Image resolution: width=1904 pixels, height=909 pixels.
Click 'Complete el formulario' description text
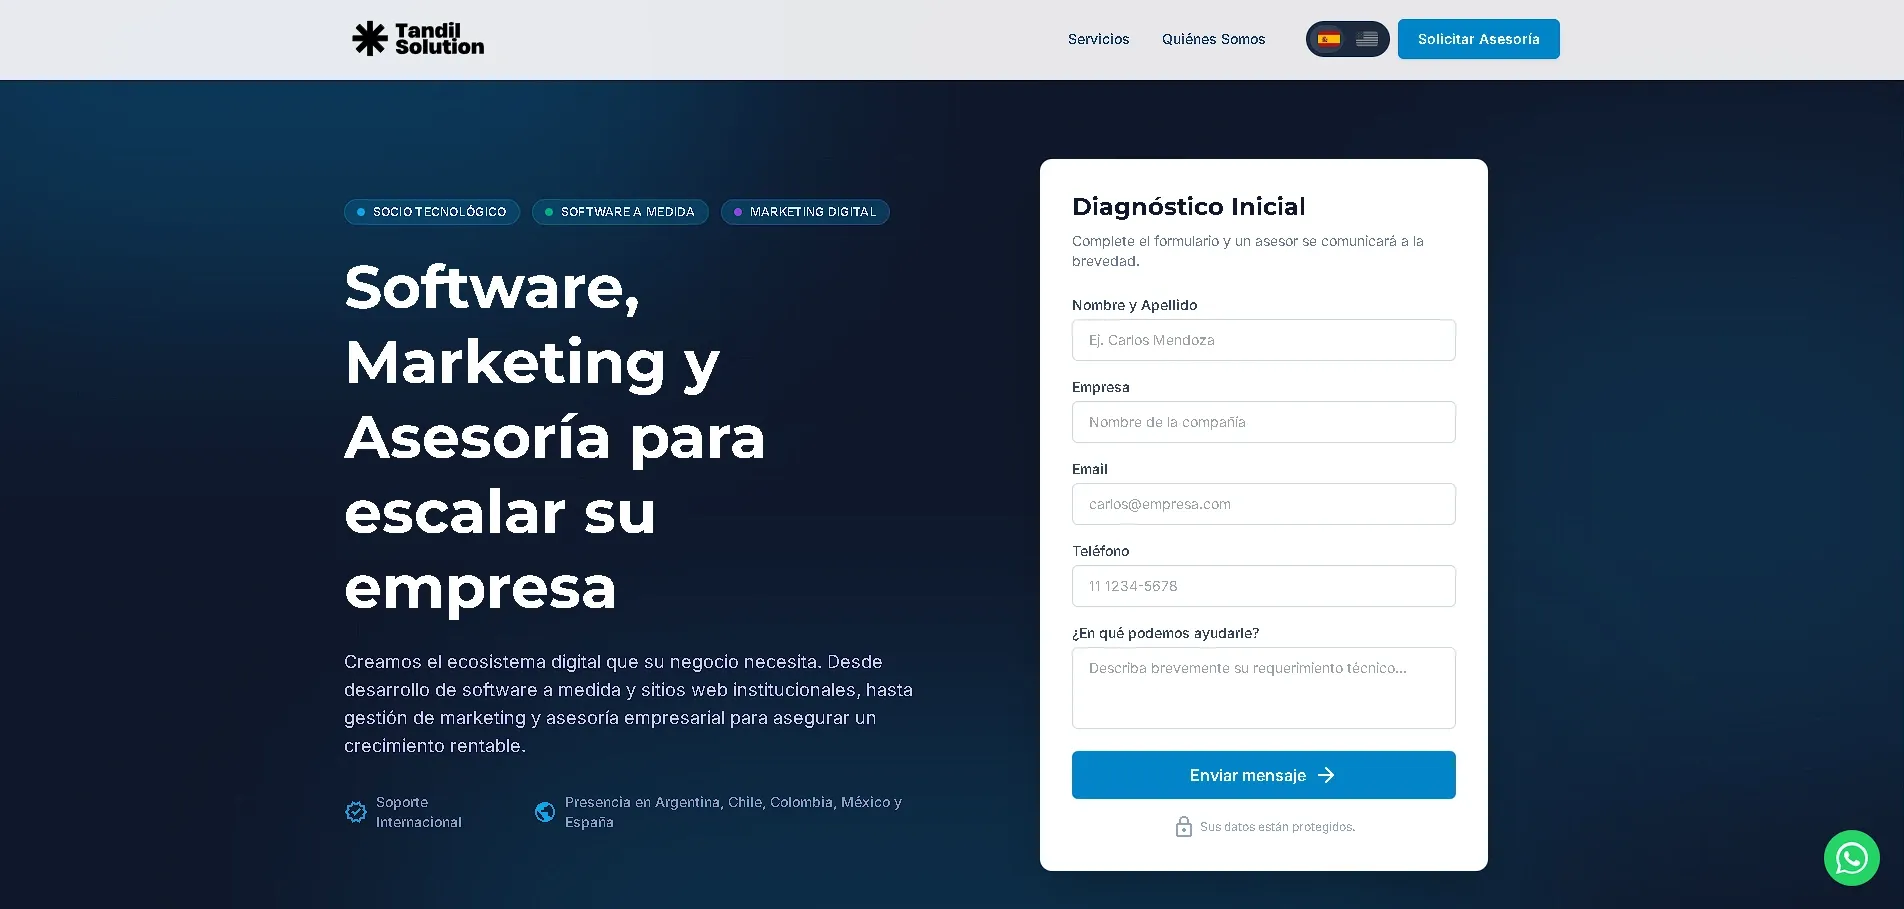coord(1247,251)
